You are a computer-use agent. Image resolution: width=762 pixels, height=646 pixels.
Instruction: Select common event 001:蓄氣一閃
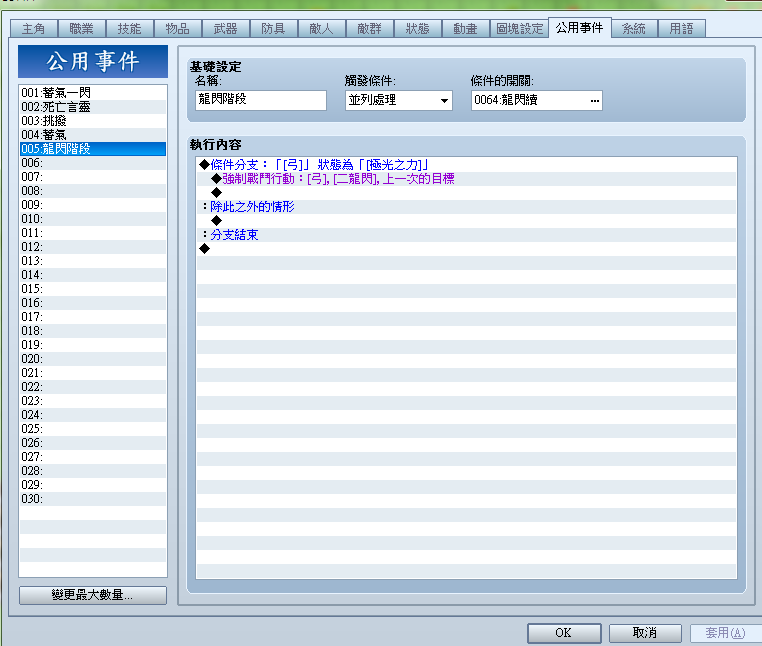coord(93,93)
